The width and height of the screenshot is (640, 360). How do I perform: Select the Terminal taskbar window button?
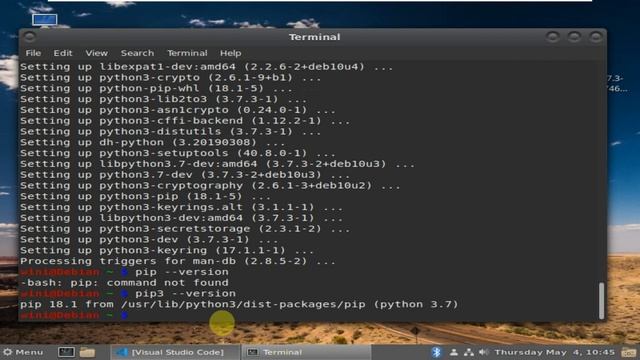(306, 352)
